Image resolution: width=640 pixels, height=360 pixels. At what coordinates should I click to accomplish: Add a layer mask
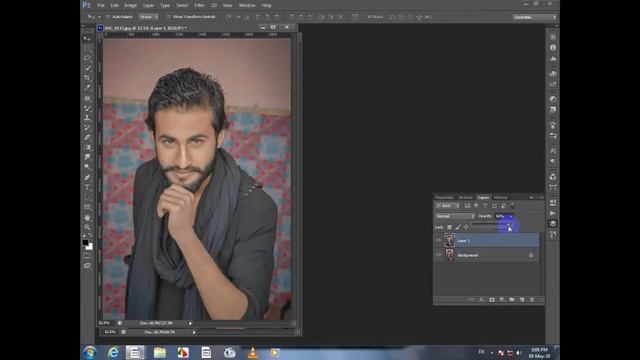492,300
